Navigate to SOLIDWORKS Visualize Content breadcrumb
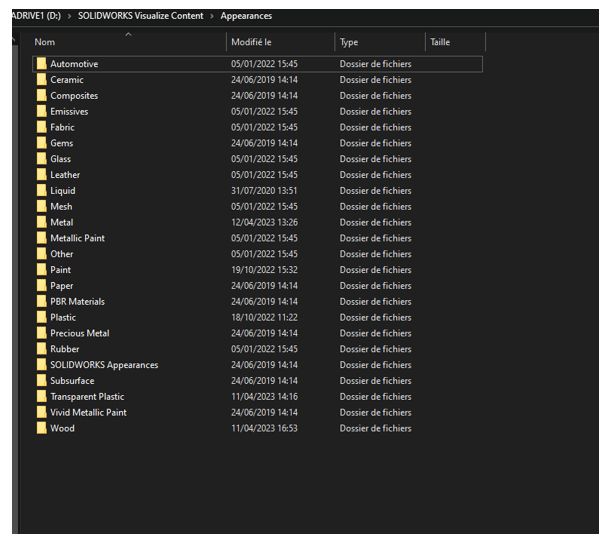 [x=141, y=16]
